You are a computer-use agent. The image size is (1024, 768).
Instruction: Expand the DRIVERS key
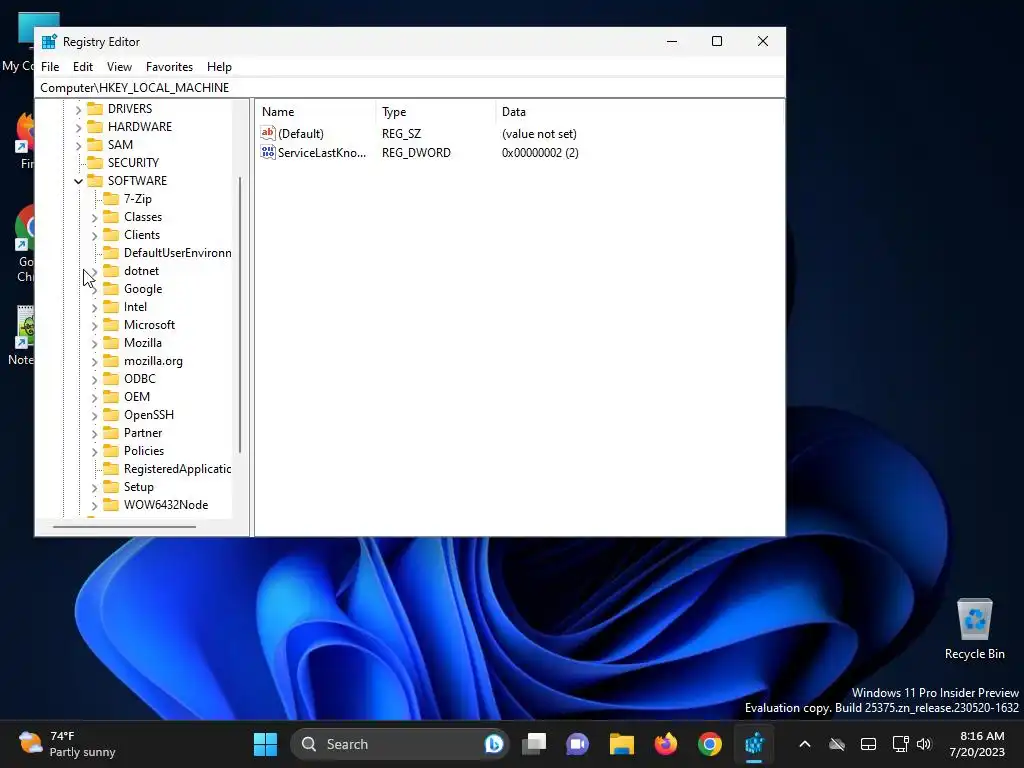click(78, 109)
